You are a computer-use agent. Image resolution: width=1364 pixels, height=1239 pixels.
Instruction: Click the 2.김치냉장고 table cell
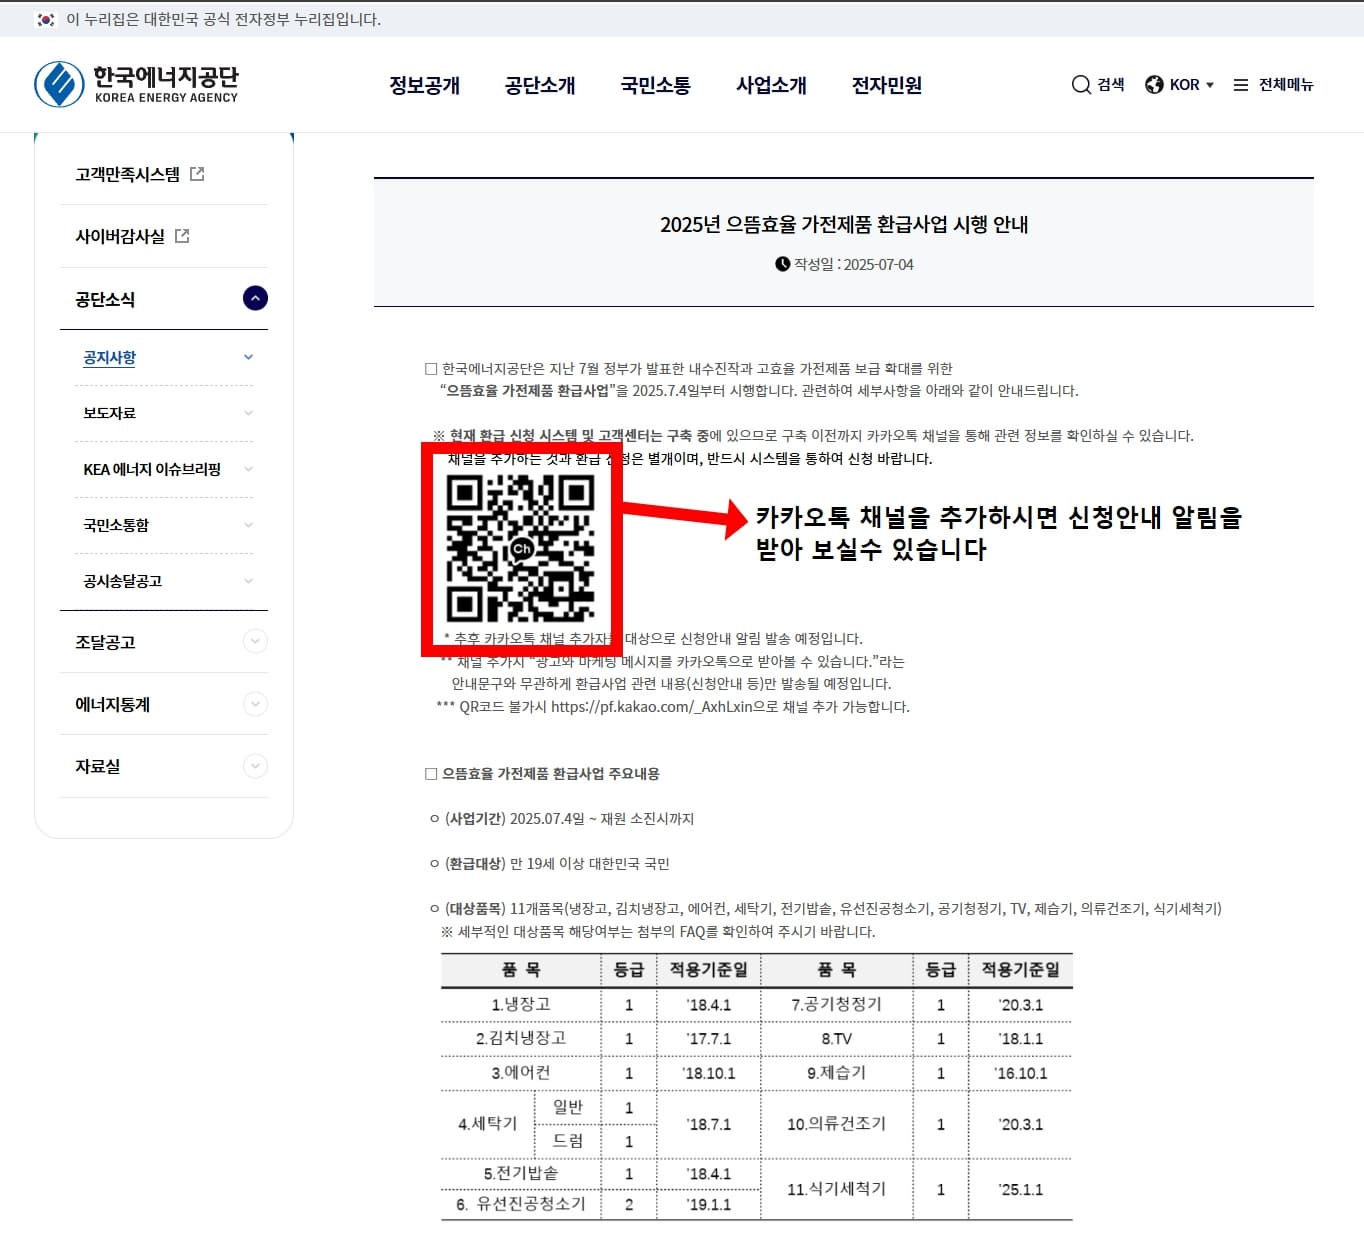[521, 1038]
